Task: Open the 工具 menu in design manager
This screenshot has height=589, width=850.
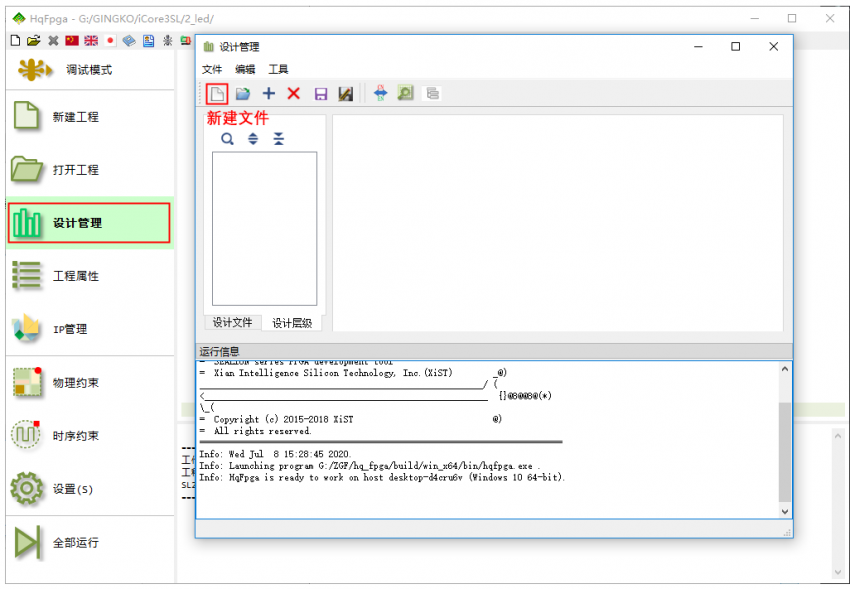Action: click(278, 69)
